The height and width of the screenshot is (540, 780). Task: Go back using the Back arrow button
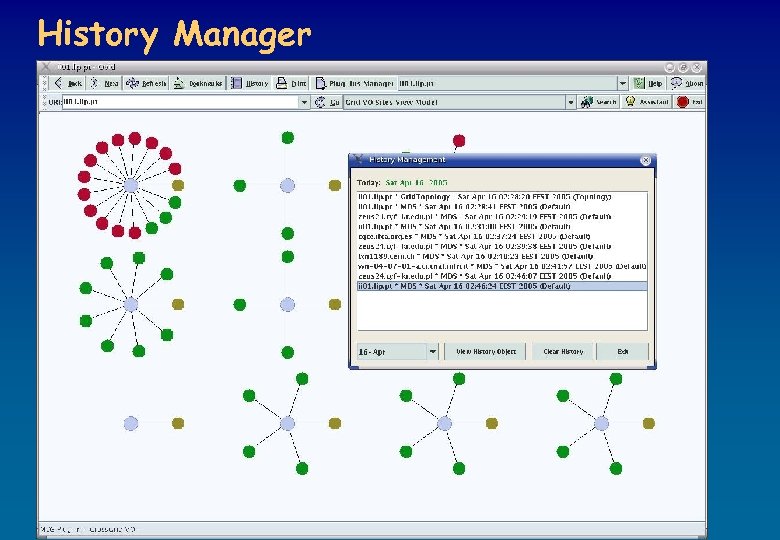point(68,84)
